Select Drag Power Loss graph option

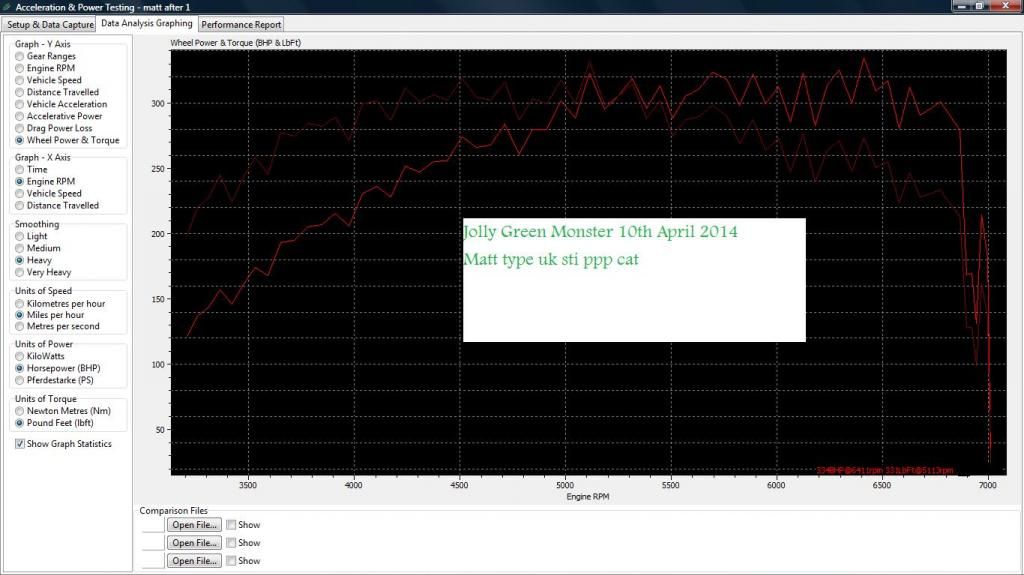20,128
